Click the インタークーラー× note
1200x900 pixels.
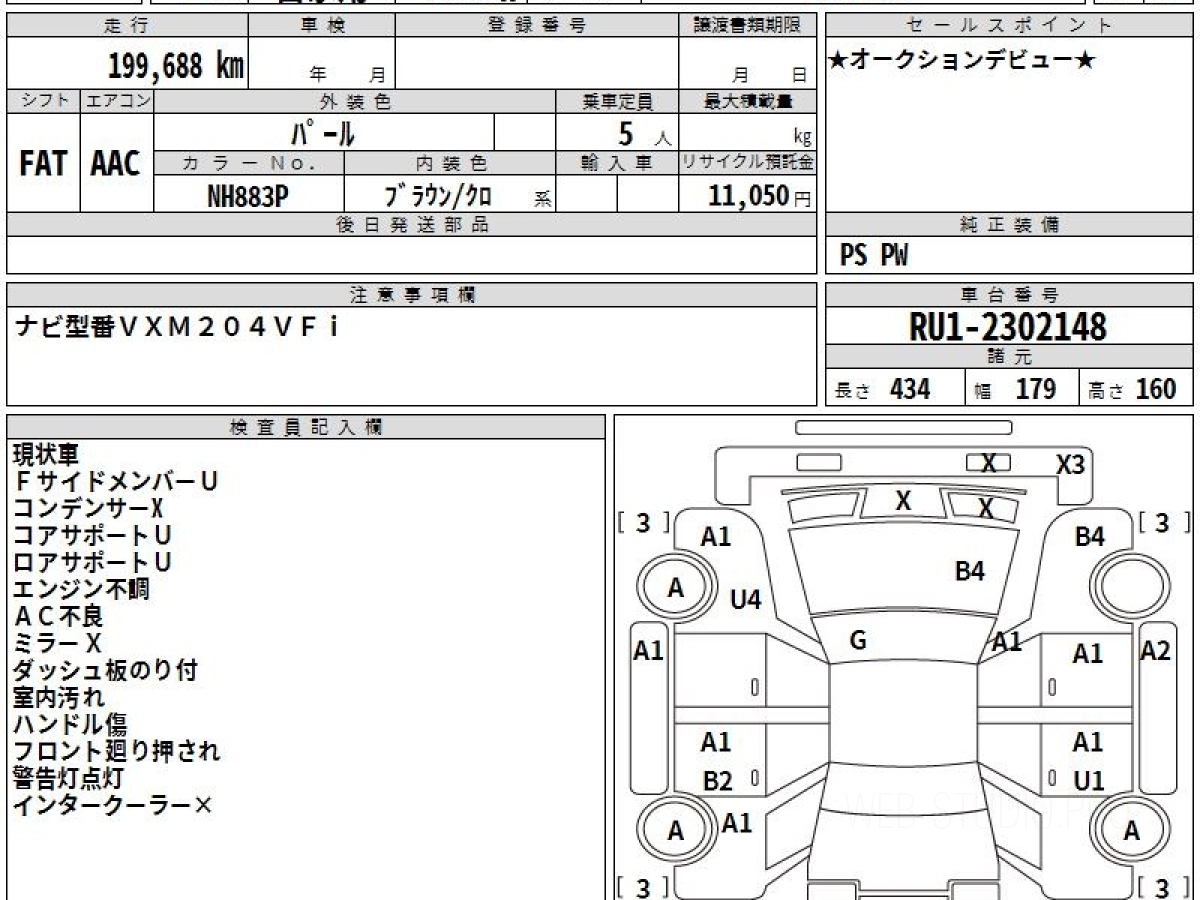coord(112,805)
